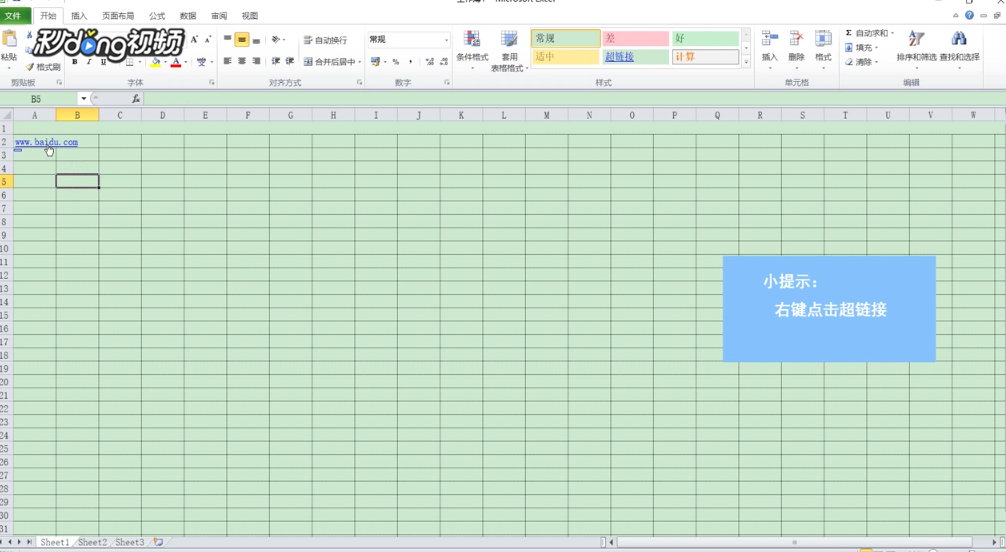Toggle underline formatting
This screenshot has width=1006, height=552.
coord(103,62)
